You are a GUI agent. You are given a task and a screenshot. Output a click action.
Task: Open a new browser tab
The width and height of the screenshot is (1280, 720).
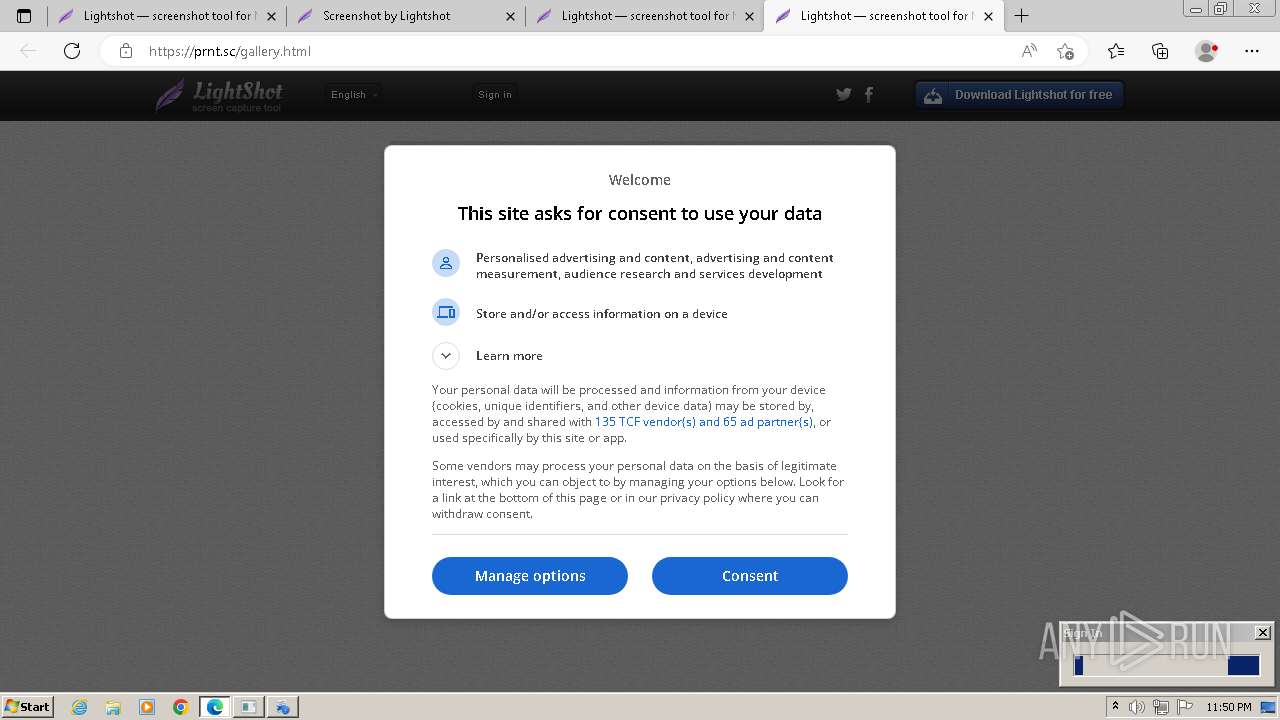point(1021,16)
